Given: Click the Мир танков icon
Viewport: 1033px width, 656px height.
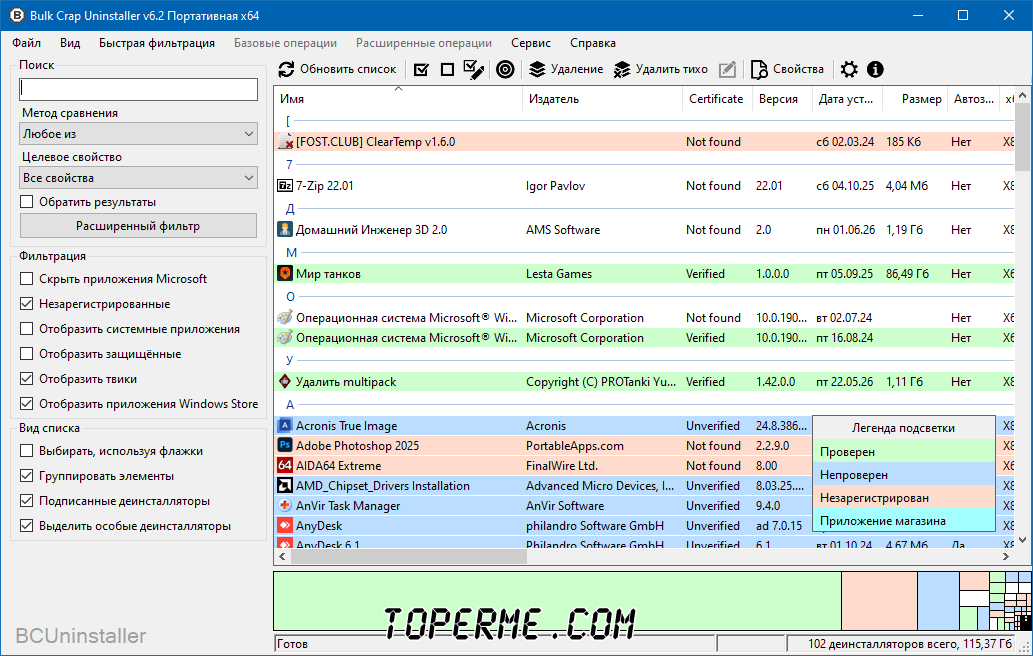Looking at the screenshot, I should click(x=285, y=273).
